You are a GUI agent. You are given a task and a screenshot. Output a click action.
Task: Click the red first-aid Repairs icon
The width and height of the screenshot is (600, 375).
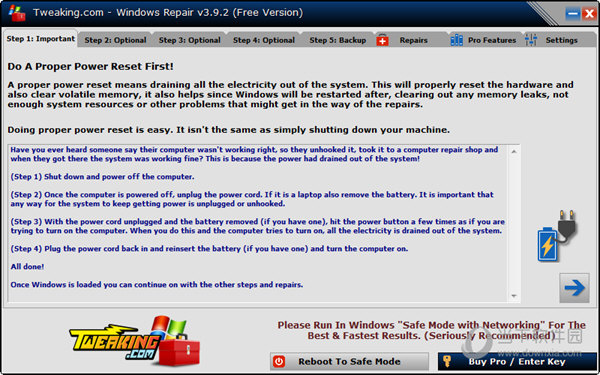click(x=382, y=40)
